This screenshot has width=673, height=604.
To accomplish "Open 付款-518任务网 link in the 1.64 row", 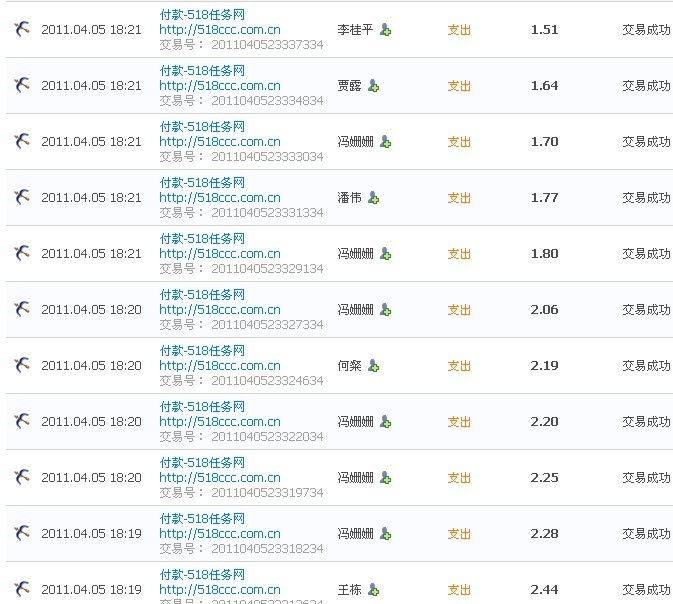I will 202,71.
